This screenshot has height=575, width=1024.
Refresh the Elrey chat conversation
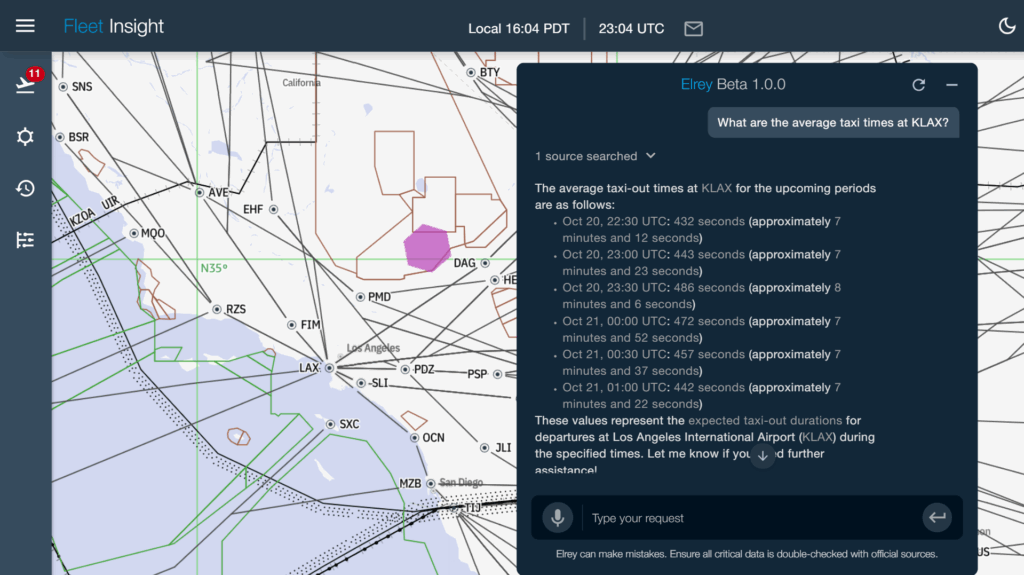[x=919, y=85]
